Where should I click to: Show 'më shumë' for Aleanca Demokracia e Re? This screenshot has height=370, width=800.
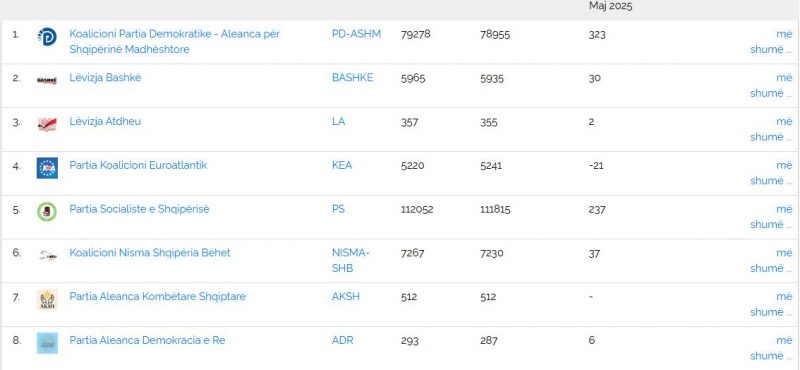[771, 348]
